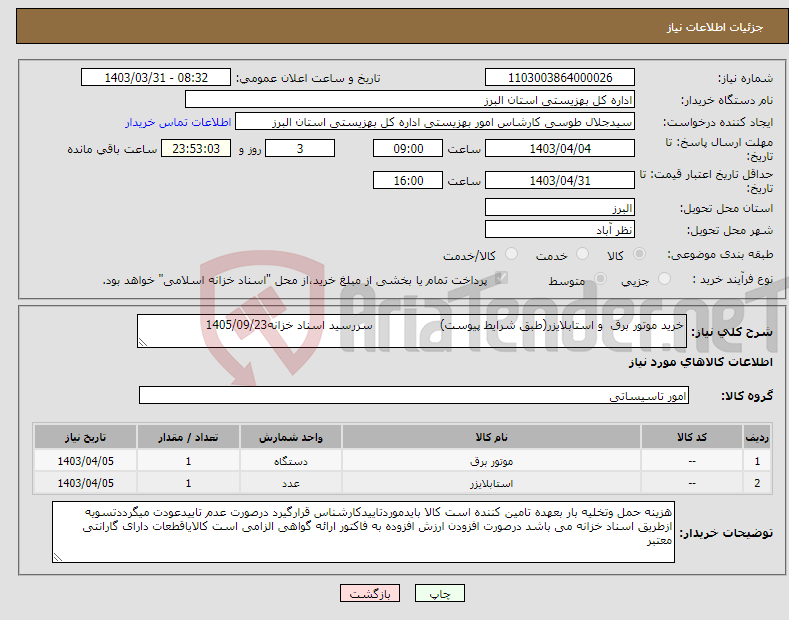Click the price validity date 1403/04/31

[560, 180]
